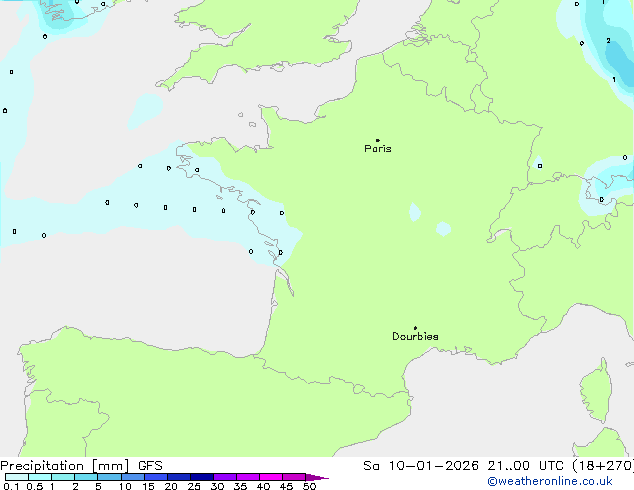
Task: Select the Dourbies location dot marker
Action: pos(415,328)
